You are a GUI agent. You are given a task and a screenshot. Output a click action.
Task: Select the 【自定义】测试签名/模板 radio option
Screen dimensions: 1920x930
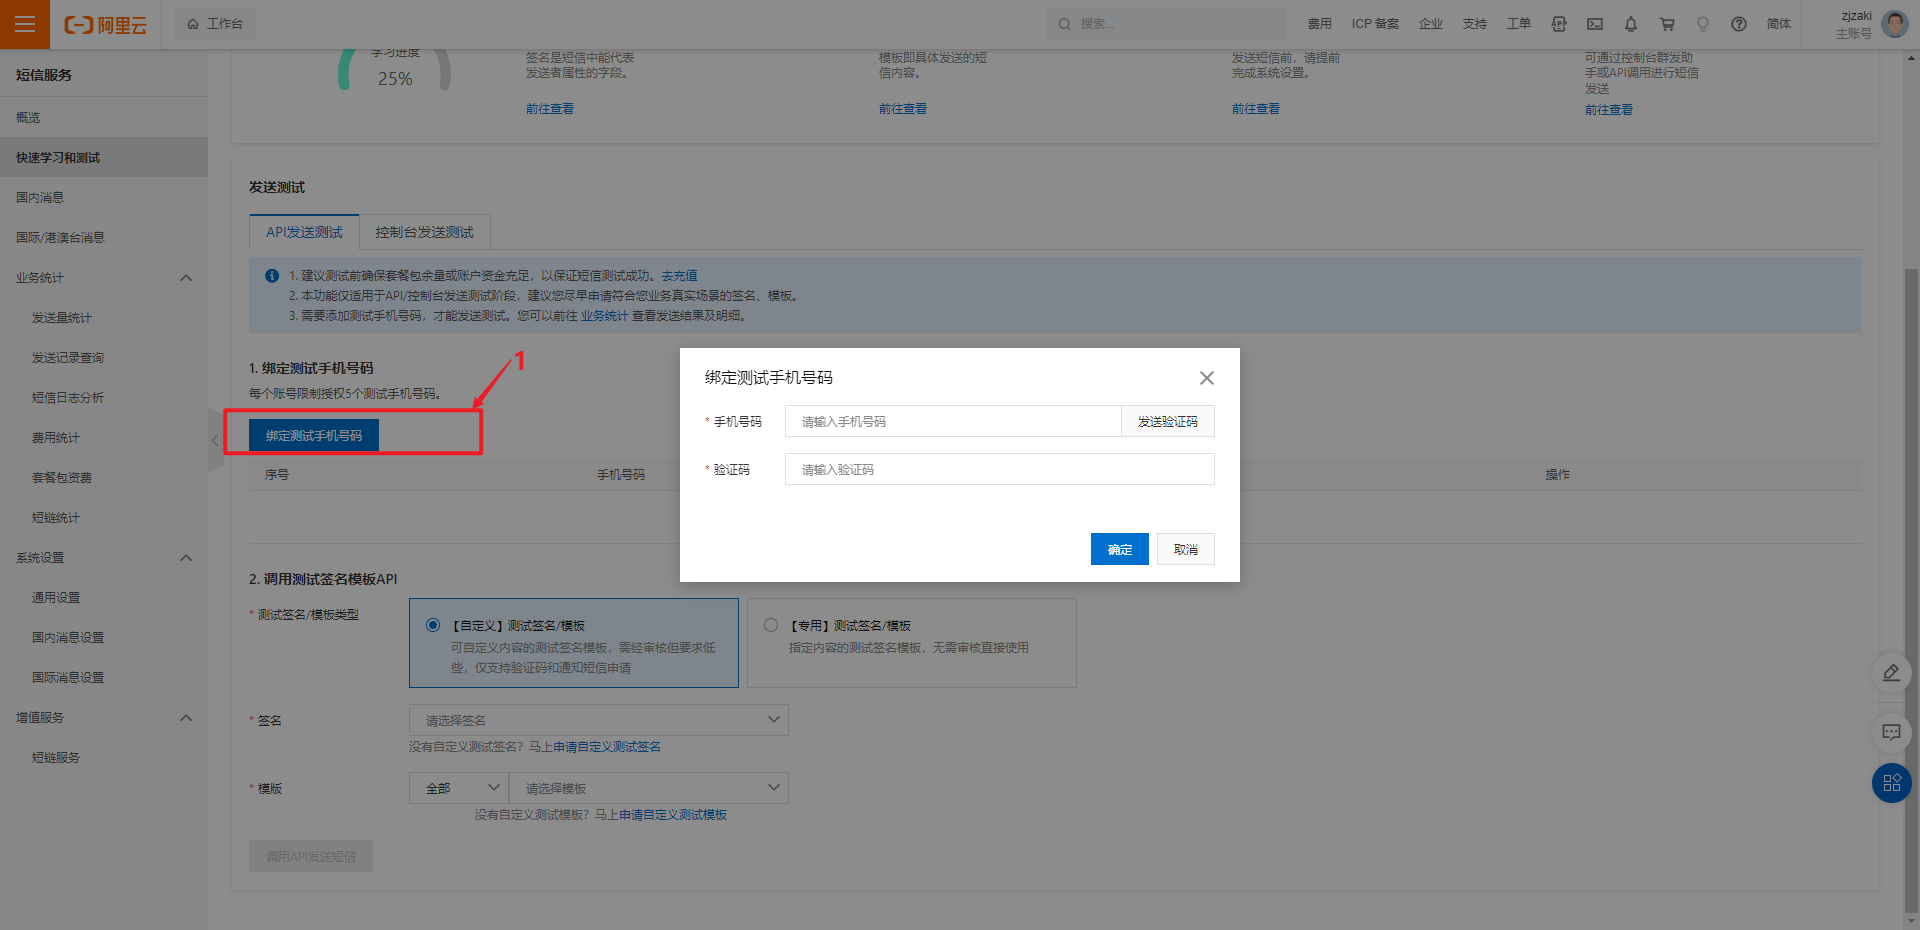433,625
